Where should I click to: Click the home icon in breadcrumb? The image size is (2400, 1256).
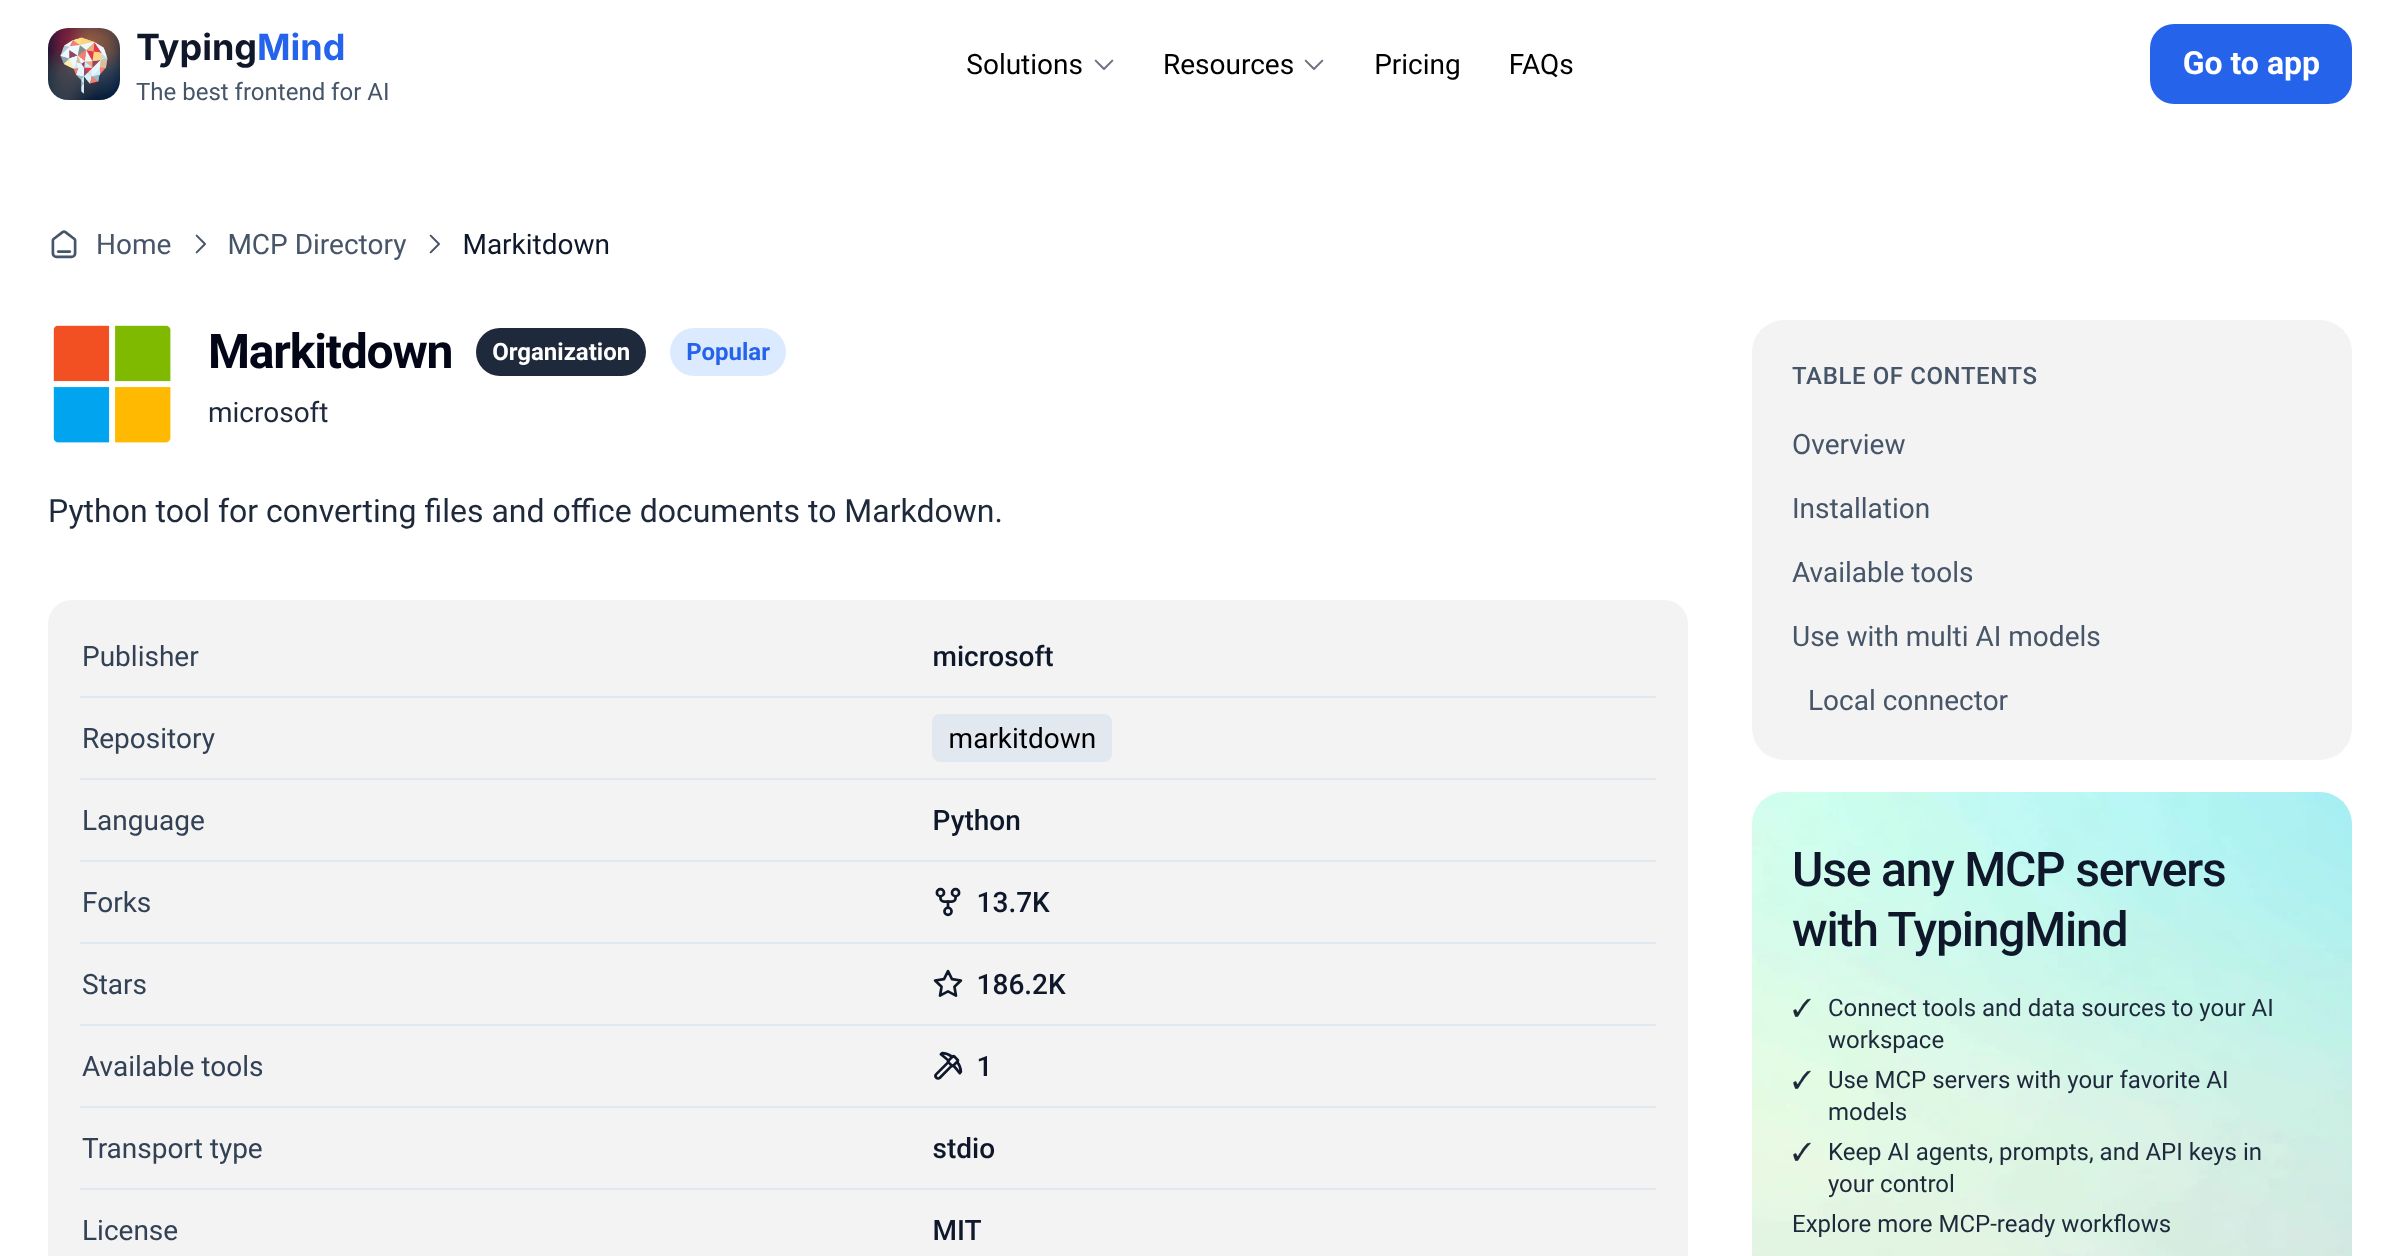click(x=64, y=244)
